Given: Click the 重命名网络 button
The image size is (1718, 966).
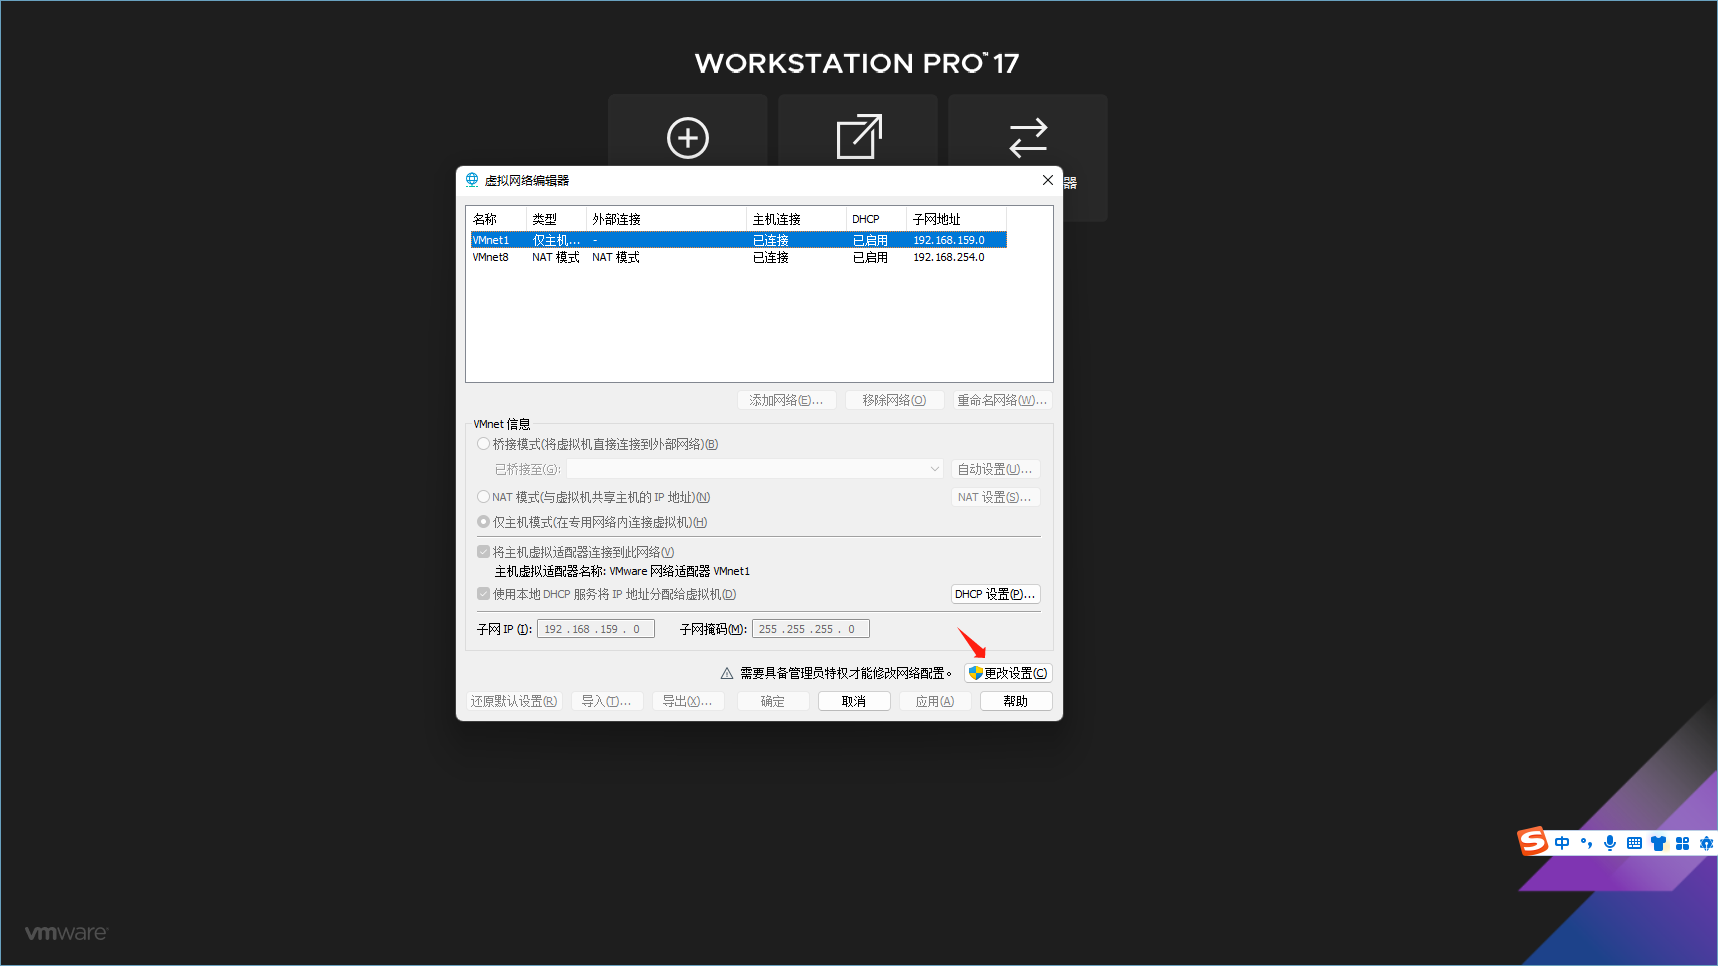Looking at the screenshot, I should [x=1002, y=400].
